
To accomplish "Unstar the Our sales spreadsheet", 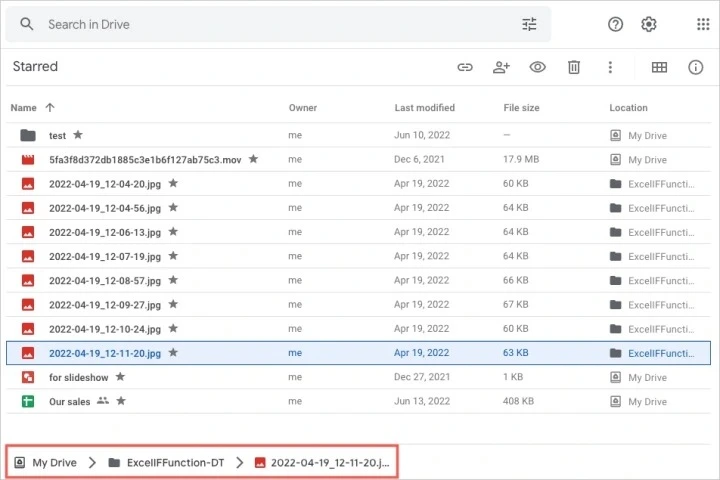I will click(x=121, y=401).
